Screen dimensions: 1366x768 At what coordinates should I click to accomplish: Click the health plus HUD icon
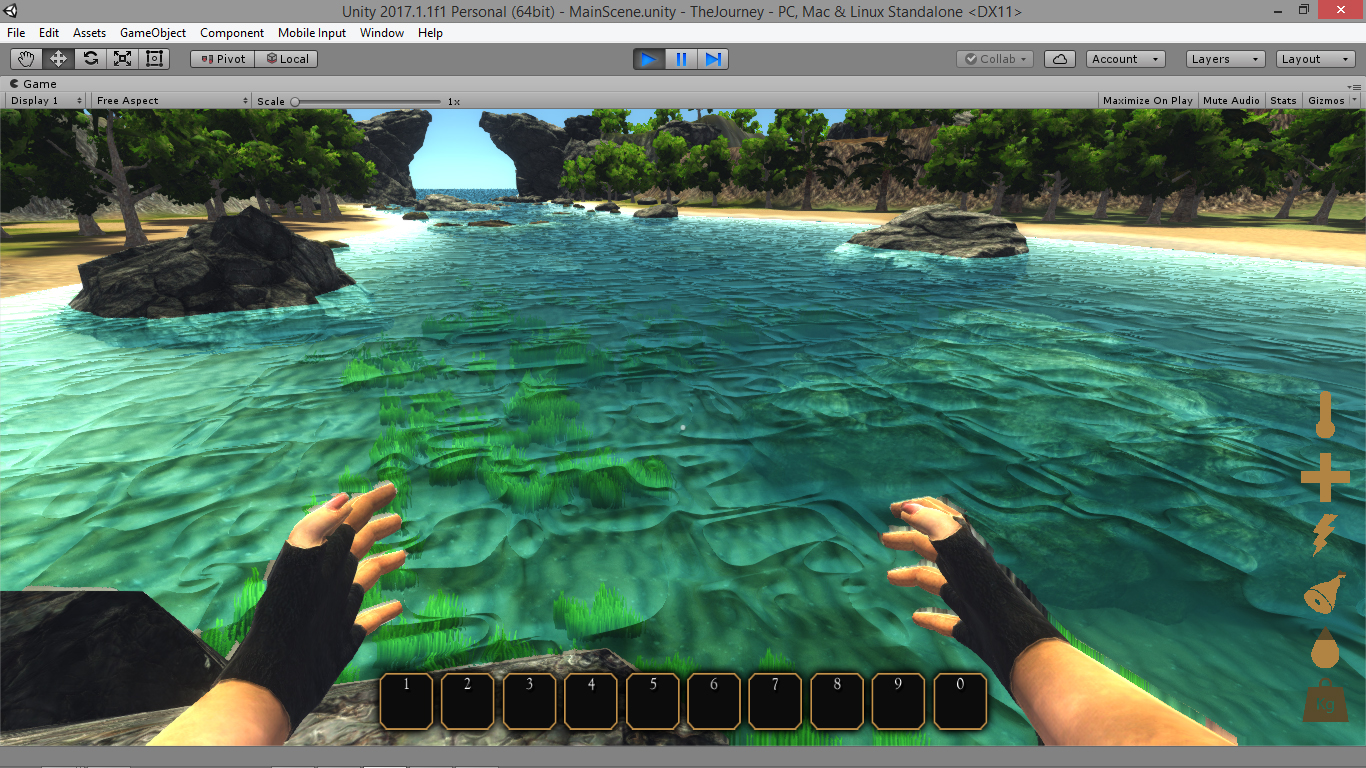[1325, 477]
